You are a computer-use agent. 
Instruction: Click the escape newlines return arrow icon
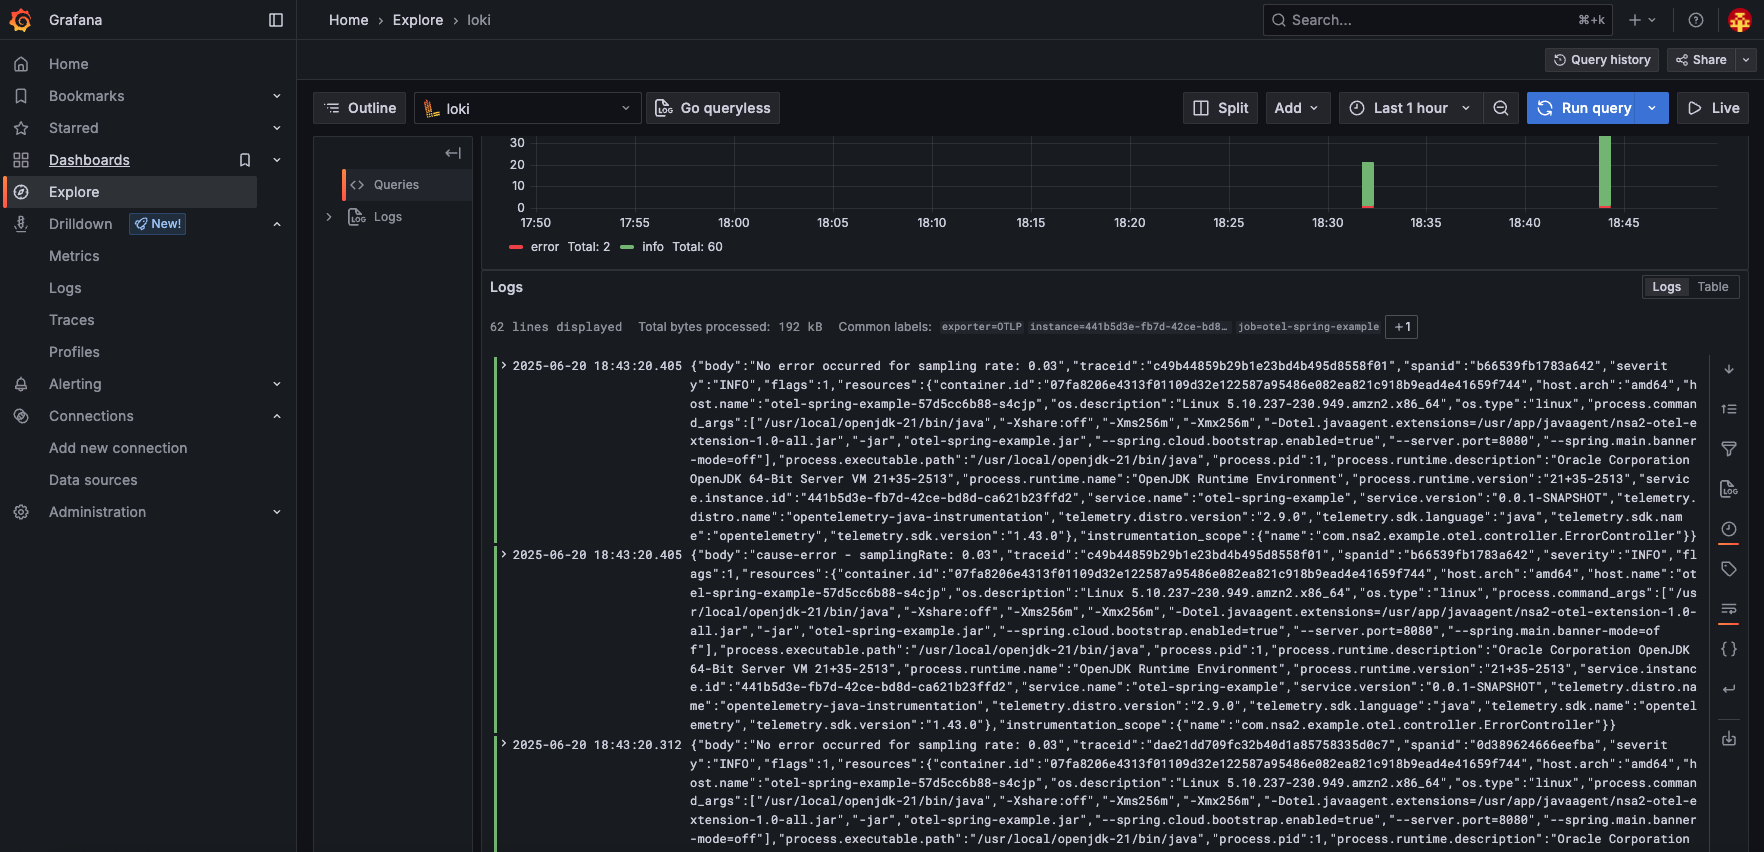click(1729, 689)
